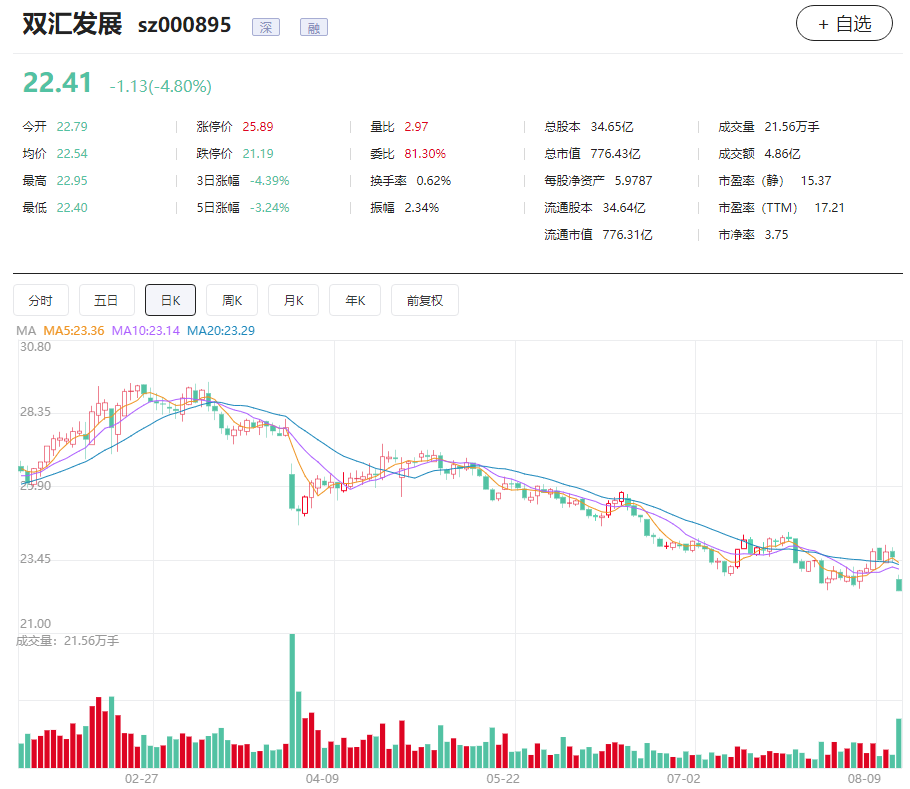Click the 23.45 price axis label
The image size is (910, 789).
tap(35, 559)
